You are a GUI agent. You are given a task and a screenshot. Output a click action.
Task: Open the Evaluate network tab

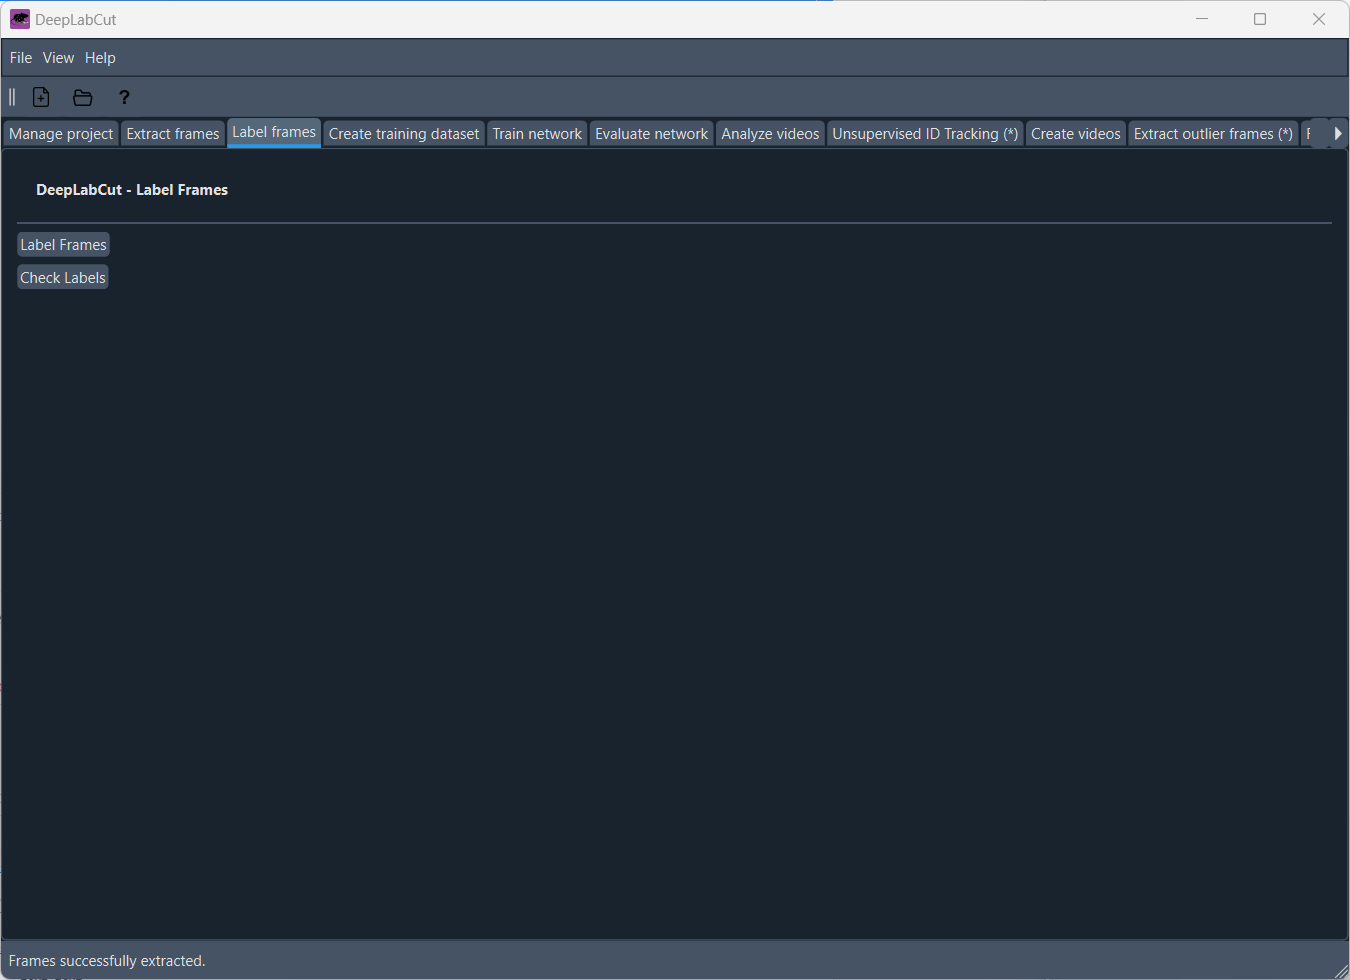click(651, 134)
